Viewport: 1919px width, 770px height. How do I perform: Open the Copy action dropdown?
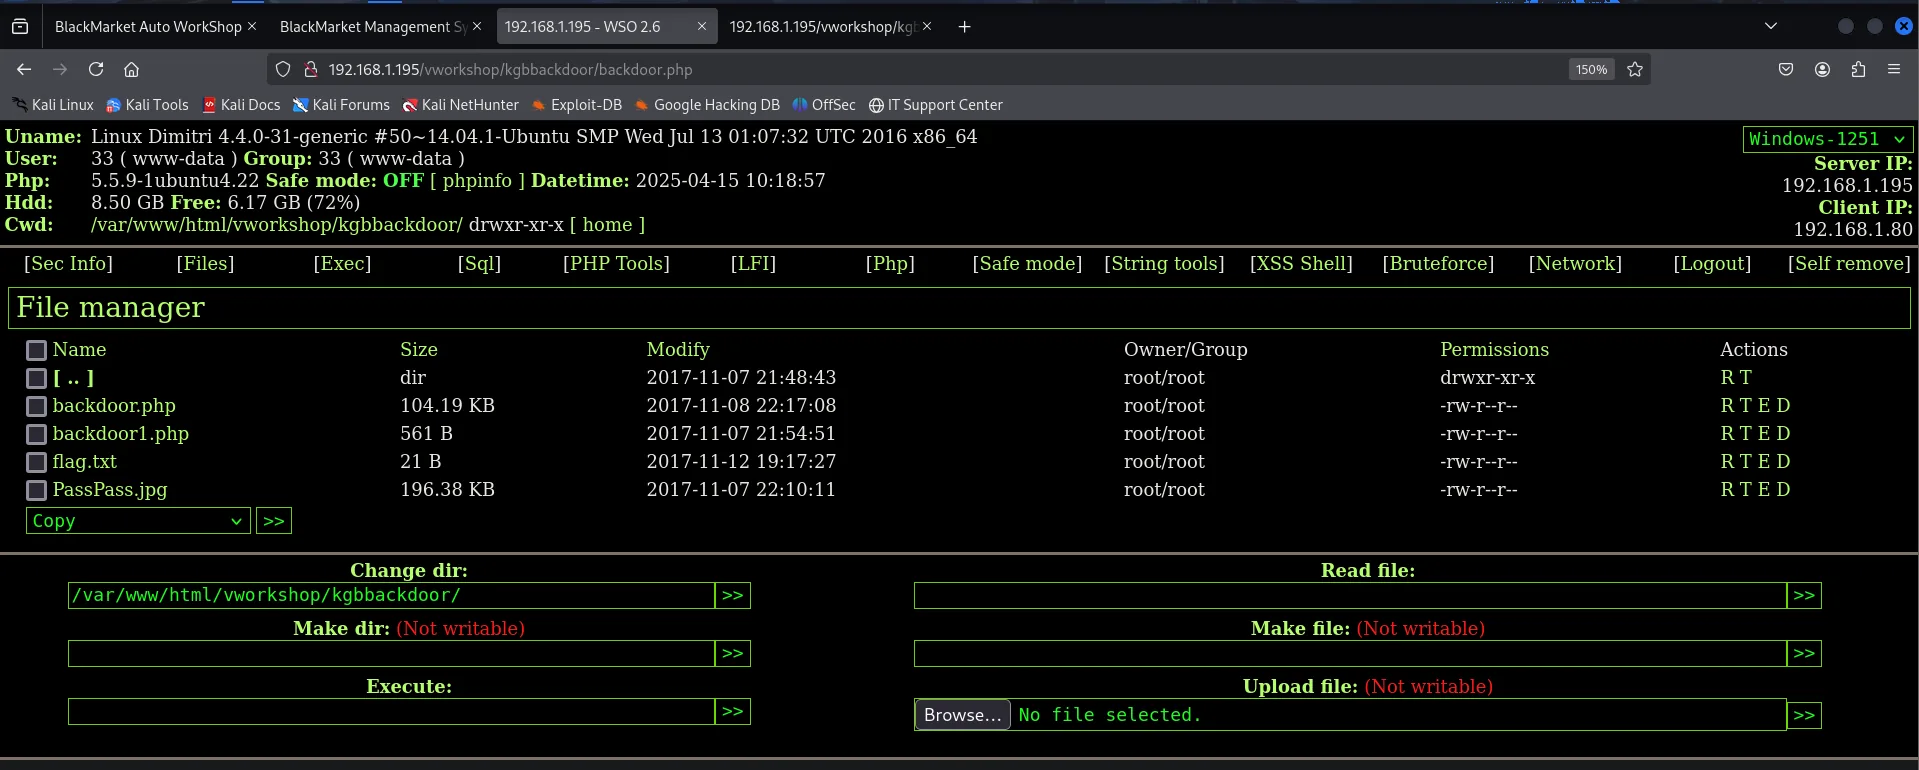(x=138, y=521)
